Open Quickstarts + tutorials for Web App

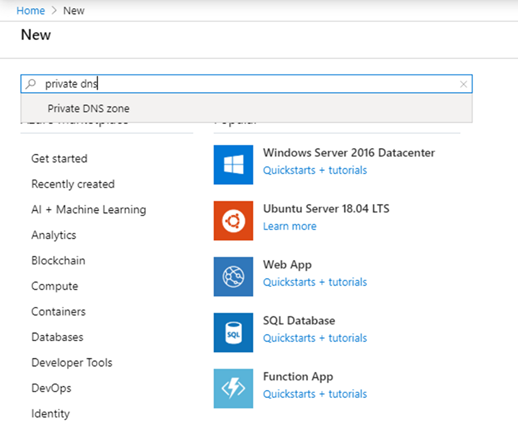pyautogui.click(x=315, y=282)
